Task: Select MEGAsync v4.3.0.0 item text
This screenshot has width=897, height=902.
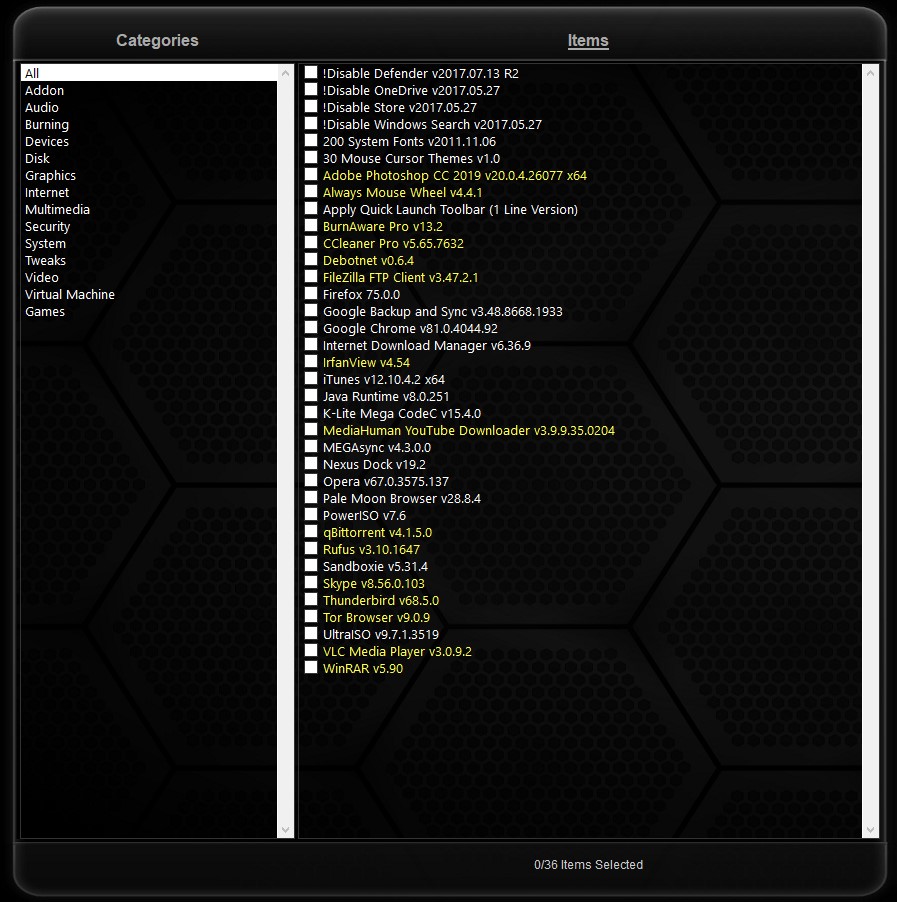Action: [x=376, y=447]
